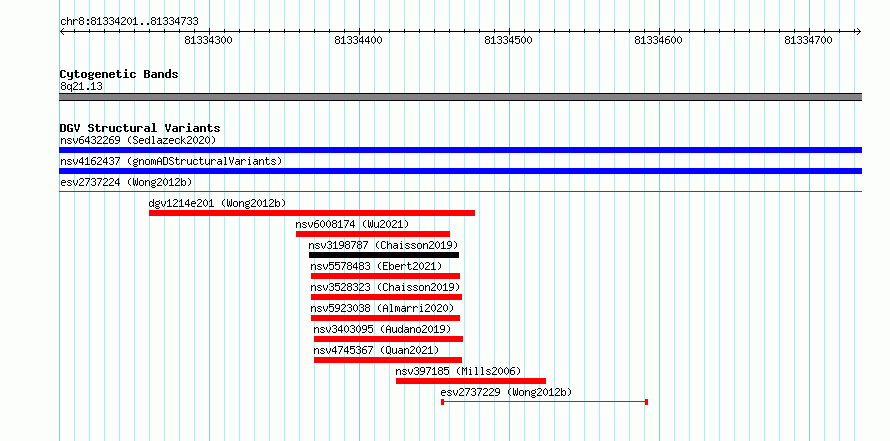Screen dimensions: 890x441
Task: Click the DGV Structural Variants track title
Action: coord(140,128)
